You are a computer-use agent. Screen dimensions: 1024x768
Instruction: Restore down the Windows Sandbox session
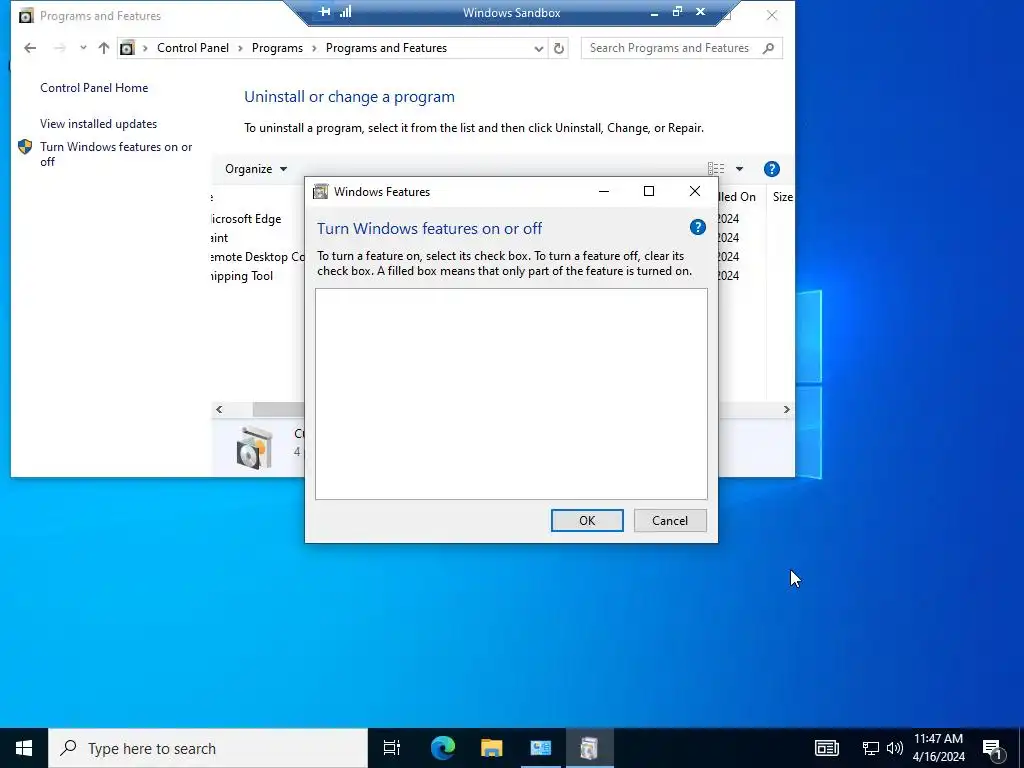click(677, 12)
